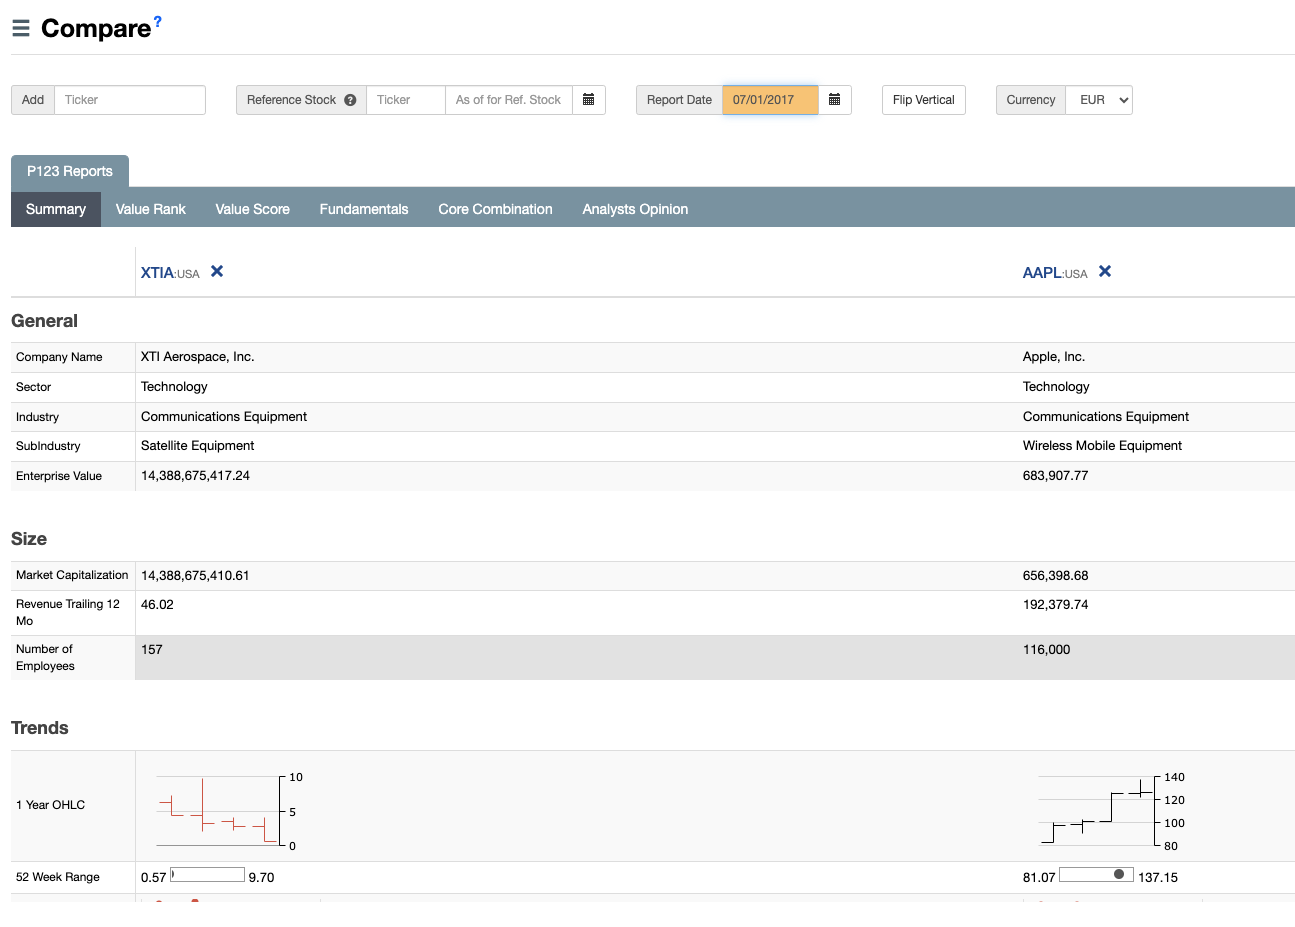1295x927 pixels.
Task: Click XTIA enterprise value 14,388,675,417.24
Action: 196,476
